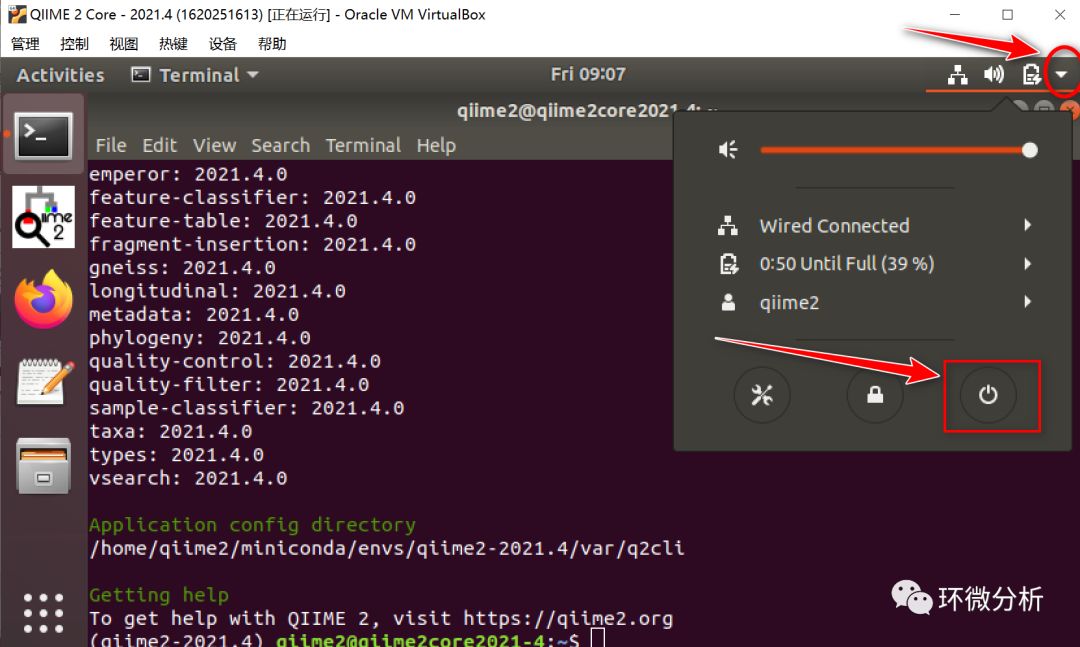Click the 'vsearch: 2021.4.0' line

(188, 478)
